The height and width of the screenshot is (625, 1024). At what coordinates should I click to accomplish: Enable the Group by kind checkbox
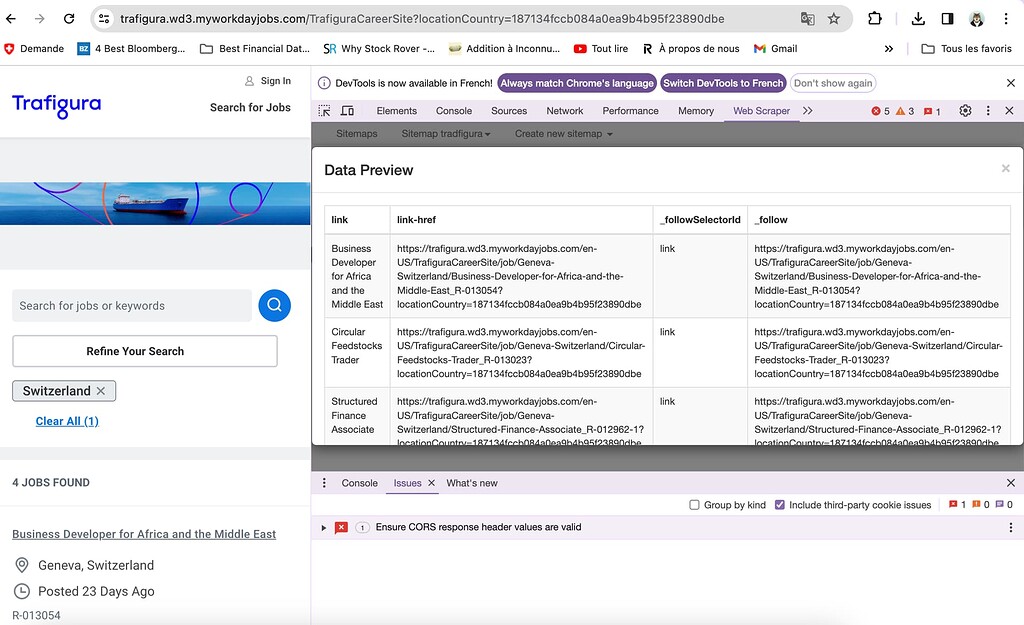point(695,505)
